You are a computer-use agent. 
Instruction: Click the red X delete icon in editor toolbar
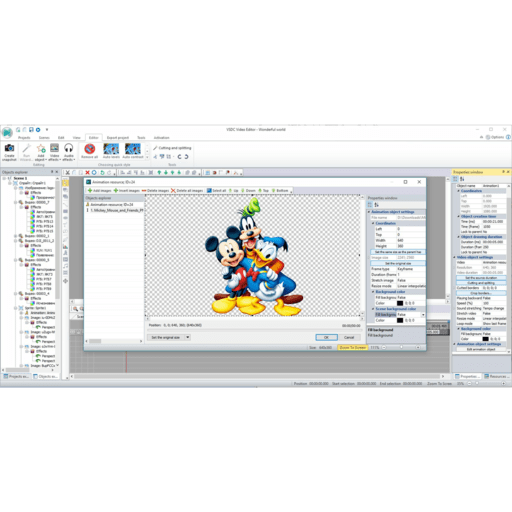pyautogui.click(x=87, y=172)
